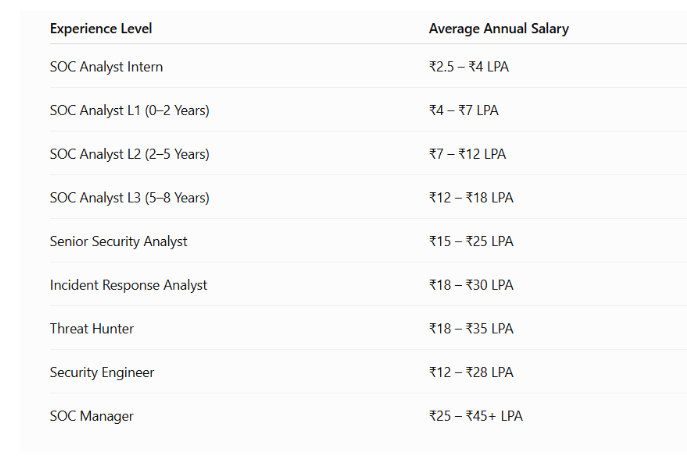Viewport: 687px width, 466px height.
Task: Select the Incident Response Analyst label
Action: coord(128,285)
